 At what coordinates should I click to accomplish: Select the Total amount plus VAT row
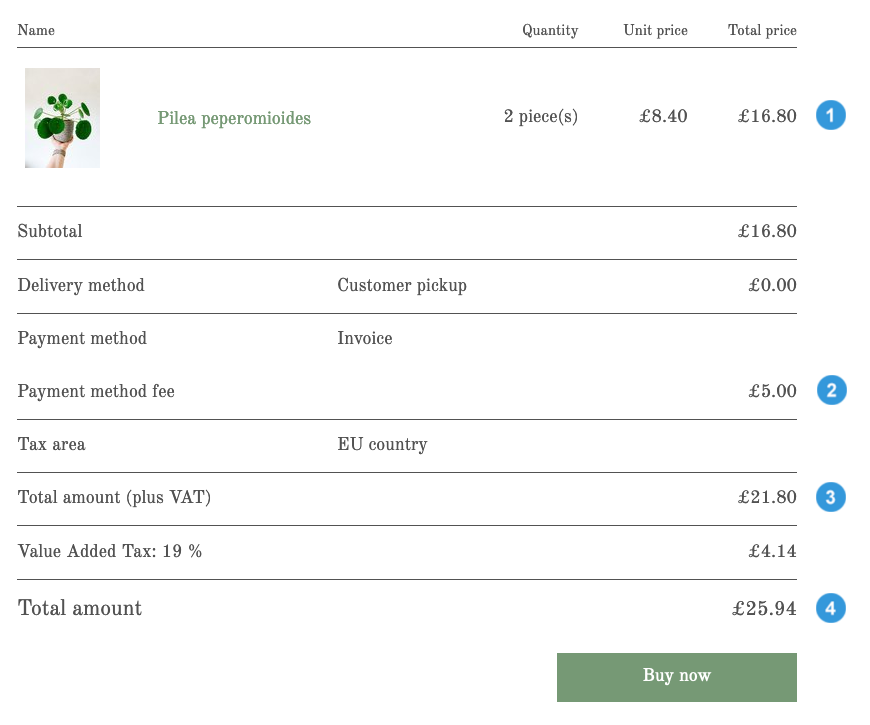click(x=400, y=497)
